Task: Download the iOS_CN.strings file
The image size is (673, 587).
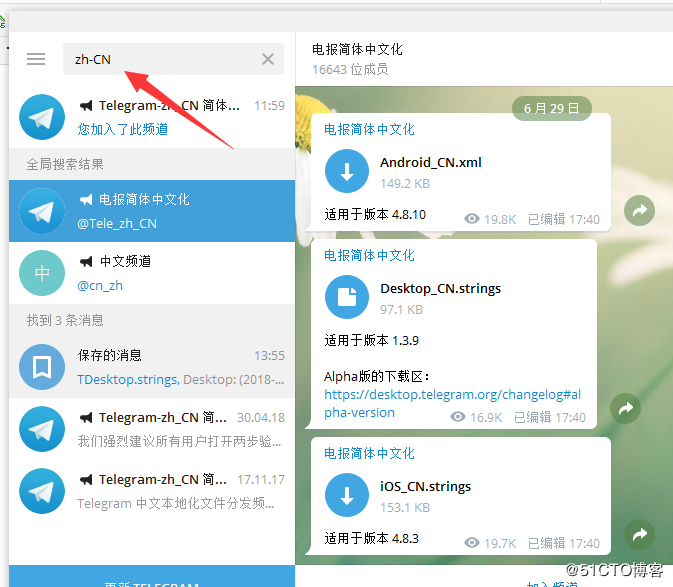Action: (347, 495)
